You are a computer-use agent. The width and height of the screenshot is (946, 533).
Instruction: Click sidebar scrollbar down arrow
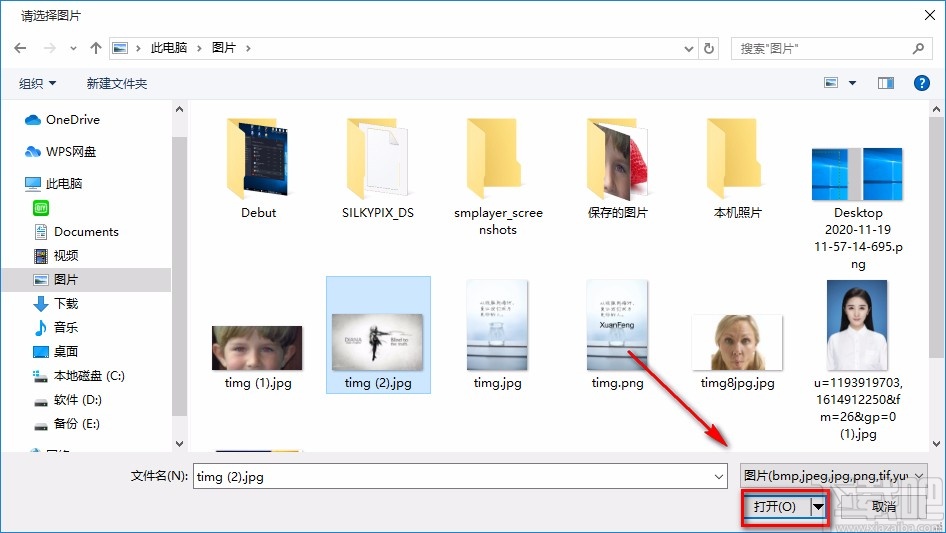(179, 444)
